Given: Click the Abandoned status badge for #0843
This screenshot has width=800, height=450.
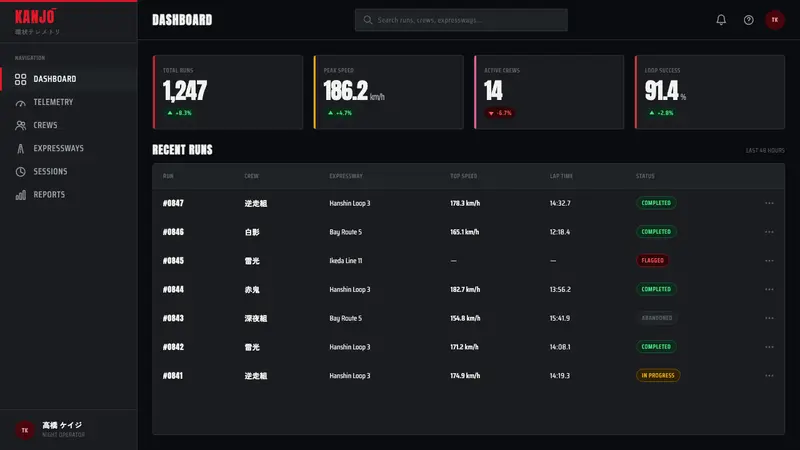Looking at the screenshot, I should 657,318.
